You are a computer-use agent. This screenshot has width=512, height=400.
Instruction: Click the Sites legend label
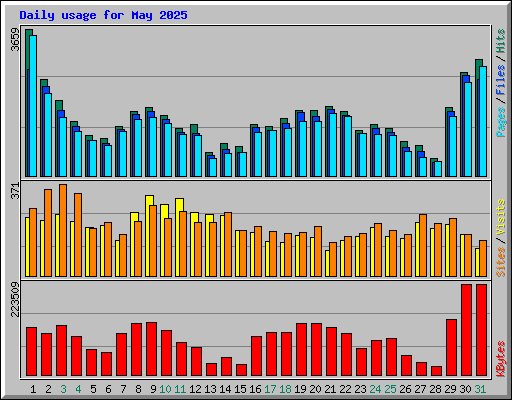coord(501,262)
